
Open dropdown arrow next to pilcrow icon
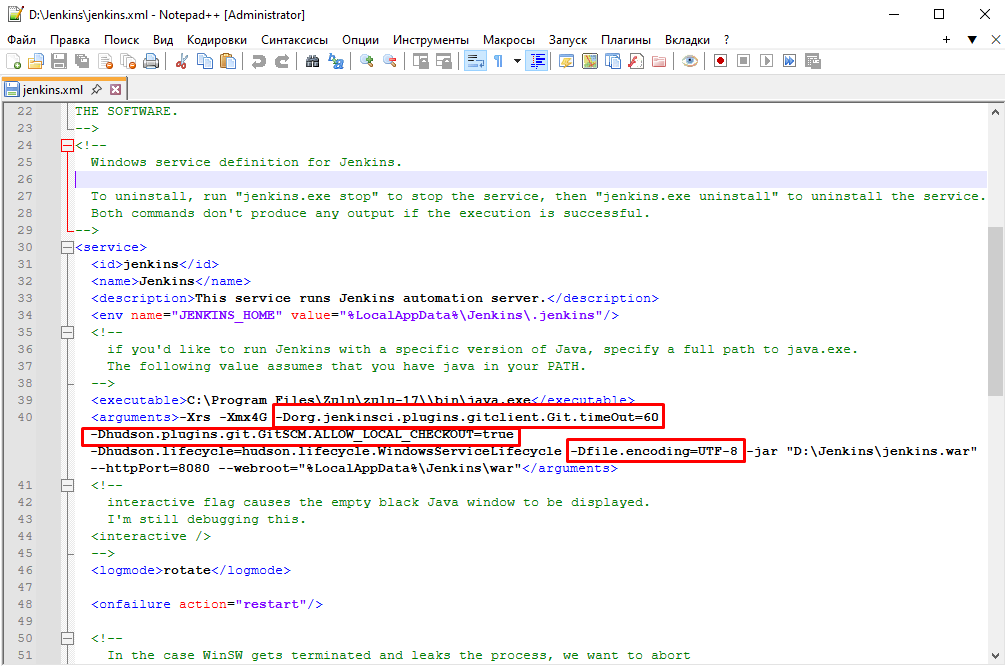tap(517, 61)
